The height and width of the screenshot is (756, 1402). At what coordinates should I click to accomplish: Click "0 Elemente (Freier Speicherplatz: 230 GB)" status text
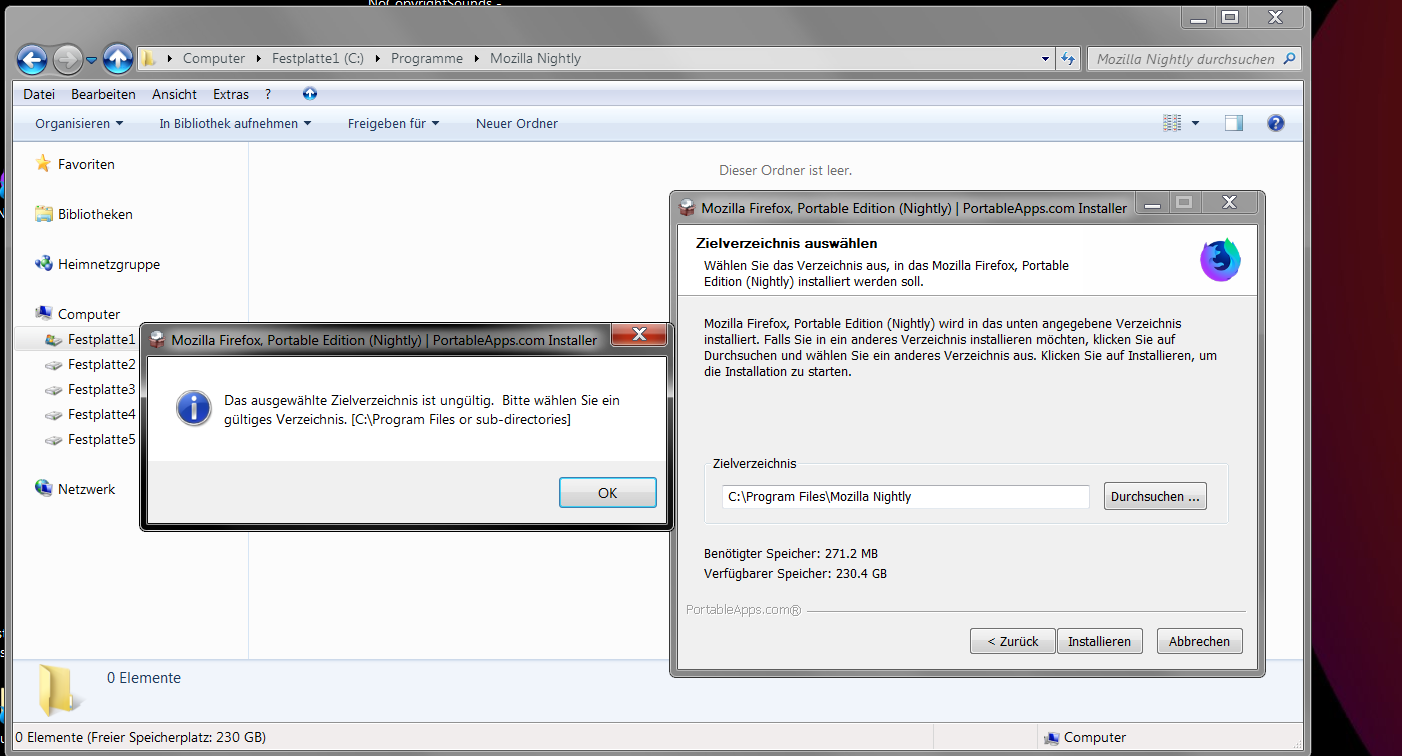point(140,737)
